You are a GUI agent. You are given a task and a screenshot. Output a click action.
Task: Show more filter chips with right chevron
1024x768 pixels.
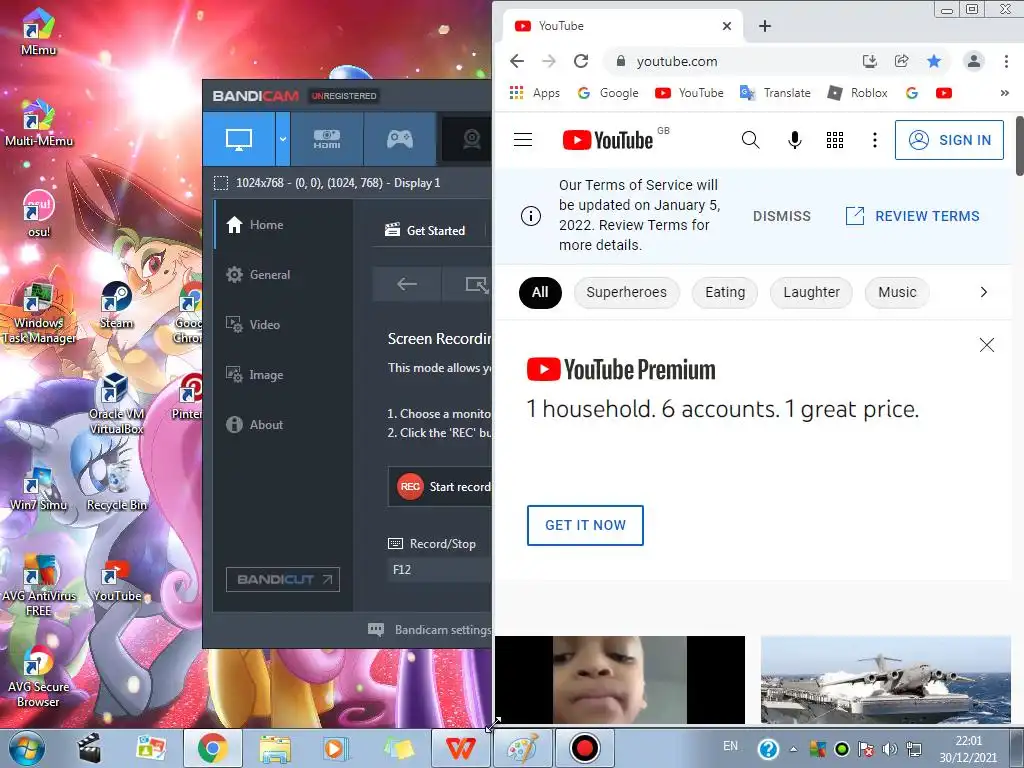click(984, 292)
